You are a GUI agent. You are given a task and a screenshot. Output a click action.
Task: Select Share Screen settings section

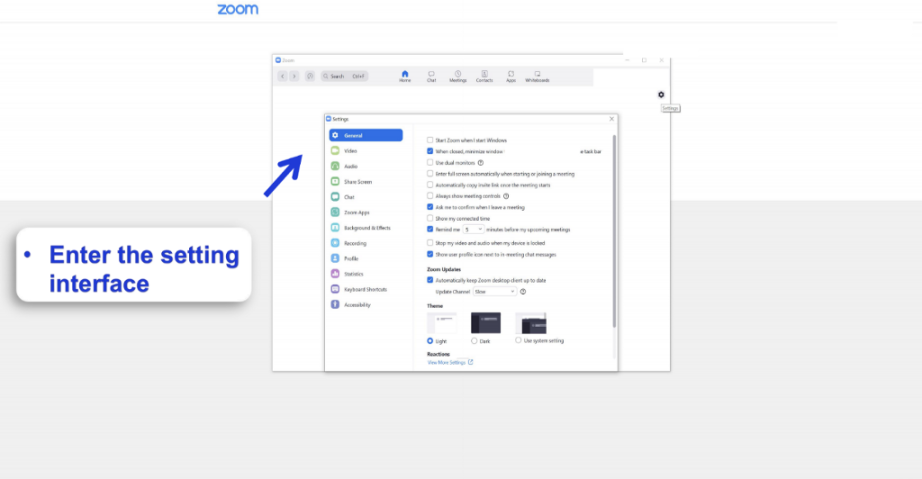tap(357, 182)
